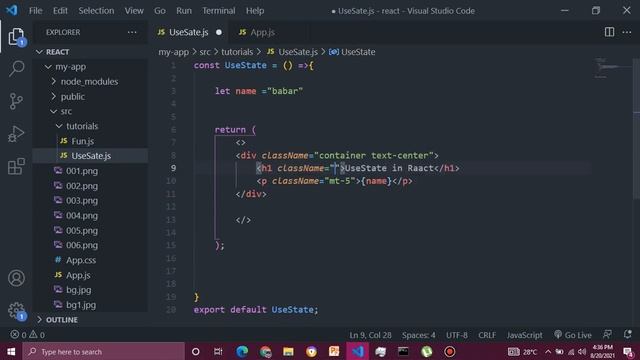Launch Microsoft Edge from taskbar
Screen dimensions: 640x360
[242, 351]
